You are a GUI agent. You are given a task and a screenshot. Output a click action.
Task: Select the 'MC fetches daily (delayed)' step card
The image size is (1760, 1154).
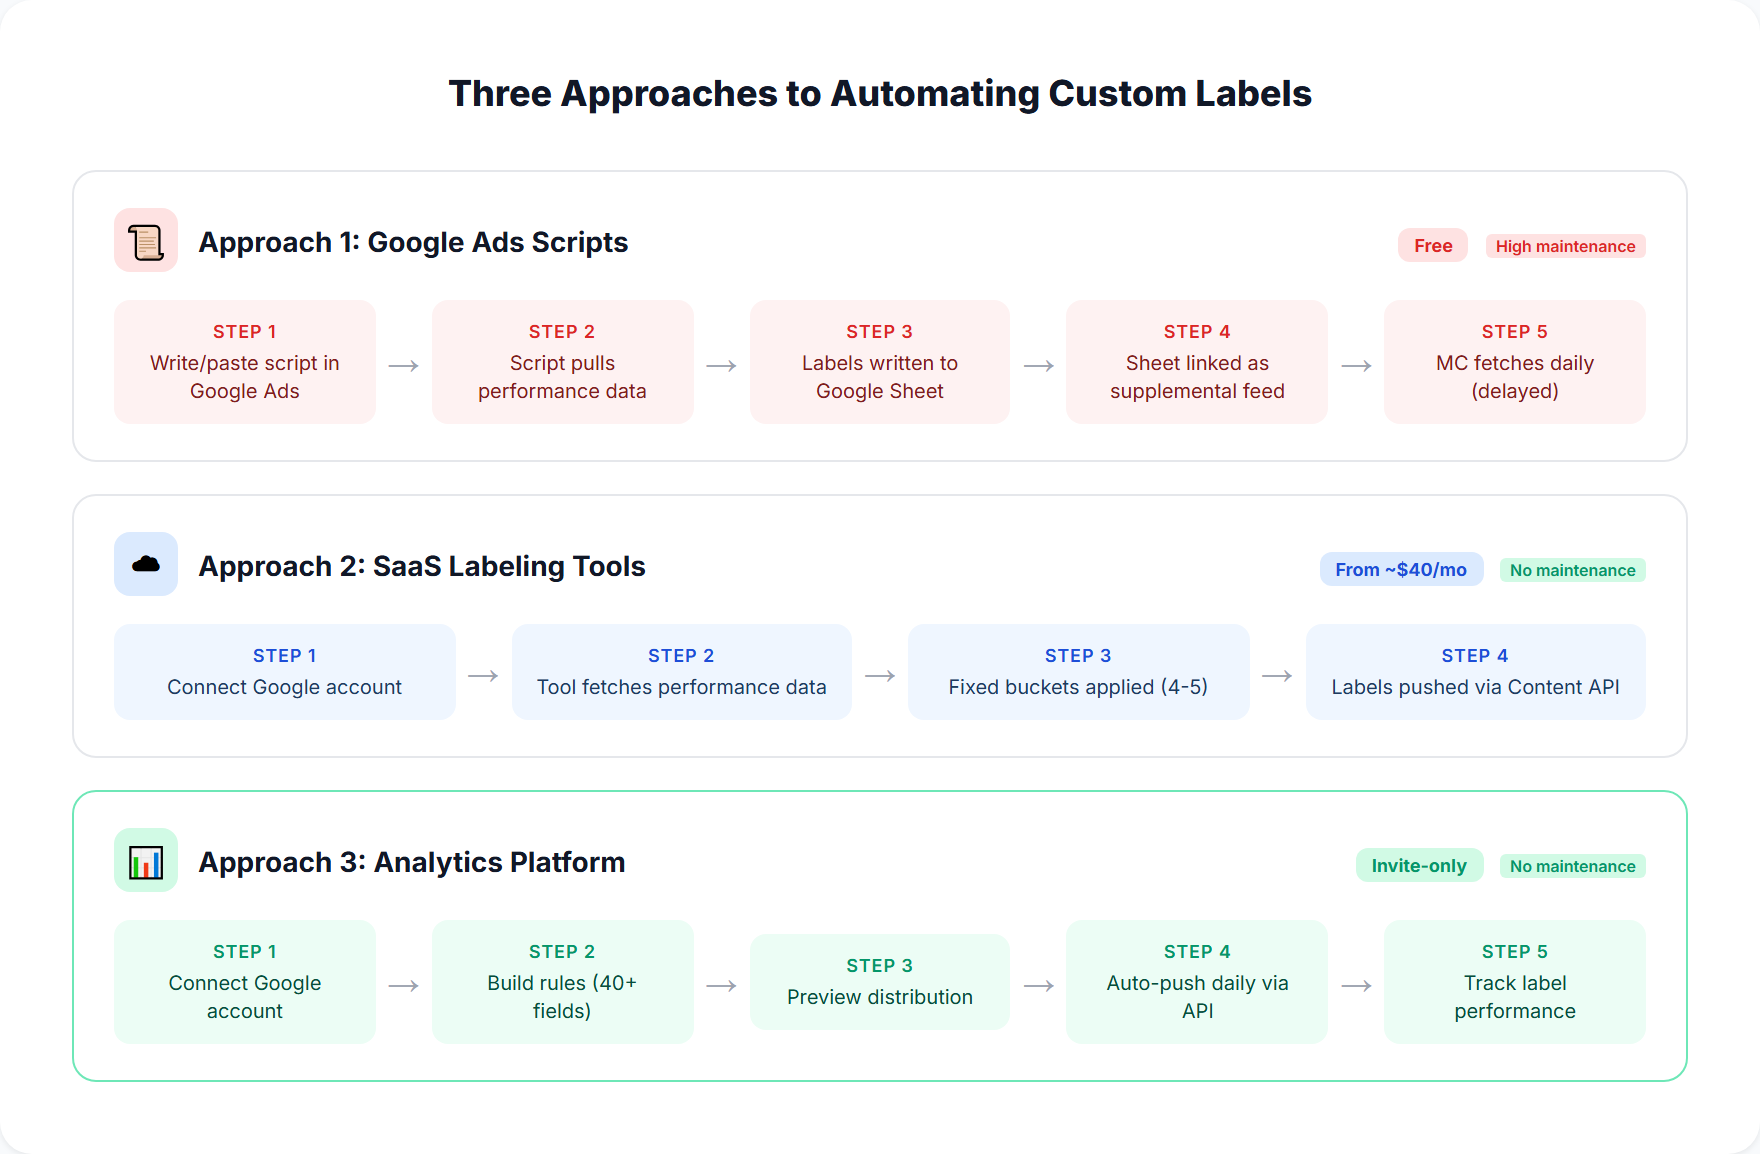tap(1514, 361)
